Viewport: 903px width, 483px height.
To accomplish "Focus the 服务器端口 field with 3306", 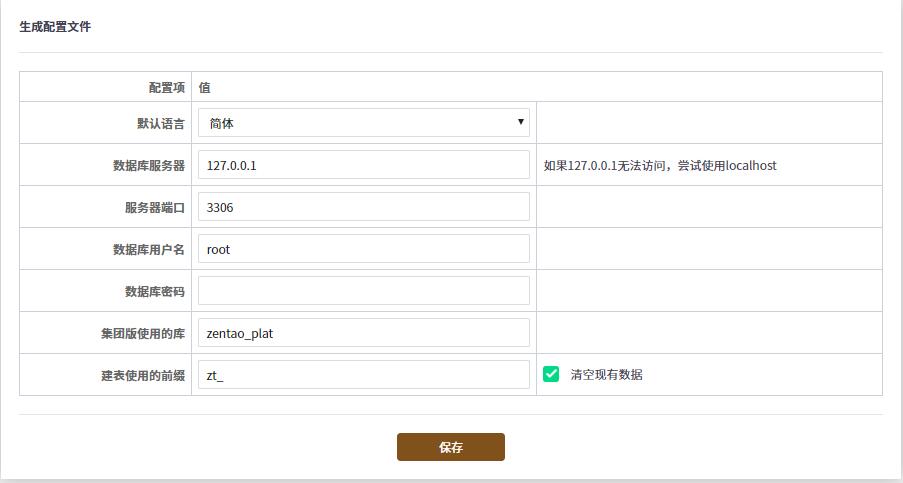I will [x=364, y=207].
